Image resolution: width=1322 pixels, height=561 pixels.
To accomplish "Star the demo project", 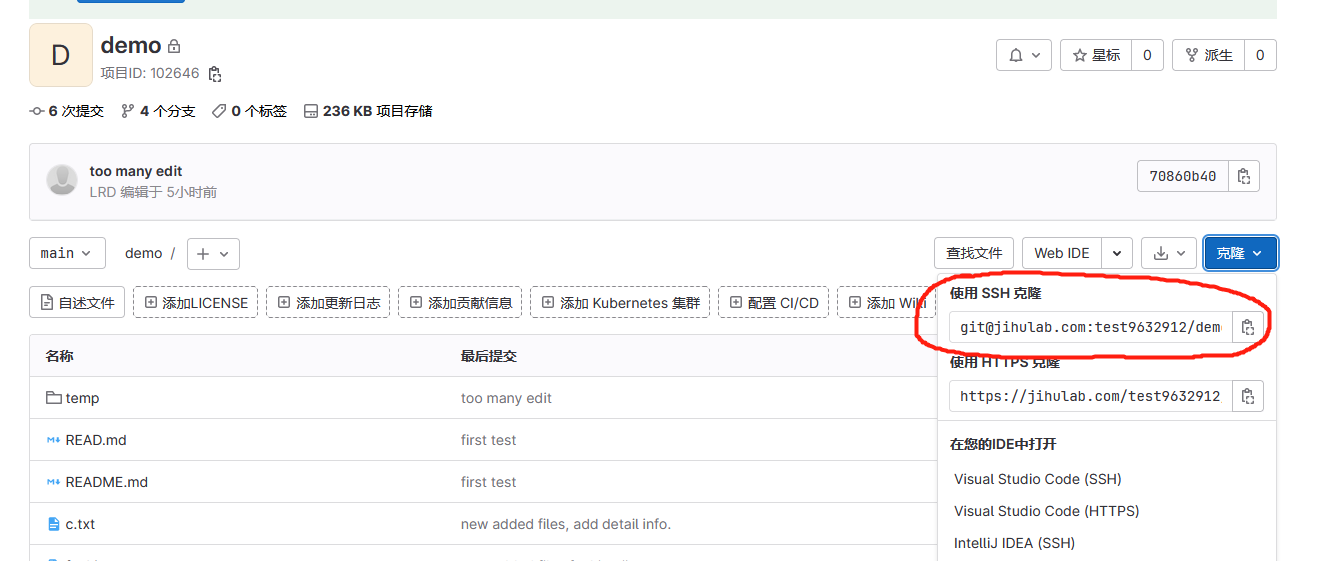I will click(x=1096, y=56).
